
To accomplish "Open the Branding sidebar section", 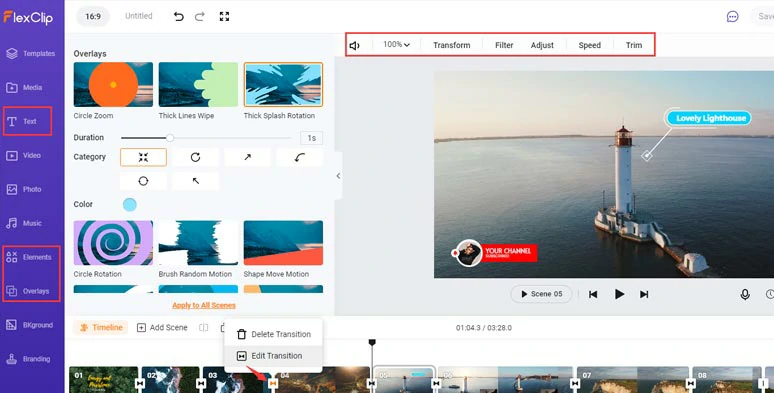I will [28, 359].
